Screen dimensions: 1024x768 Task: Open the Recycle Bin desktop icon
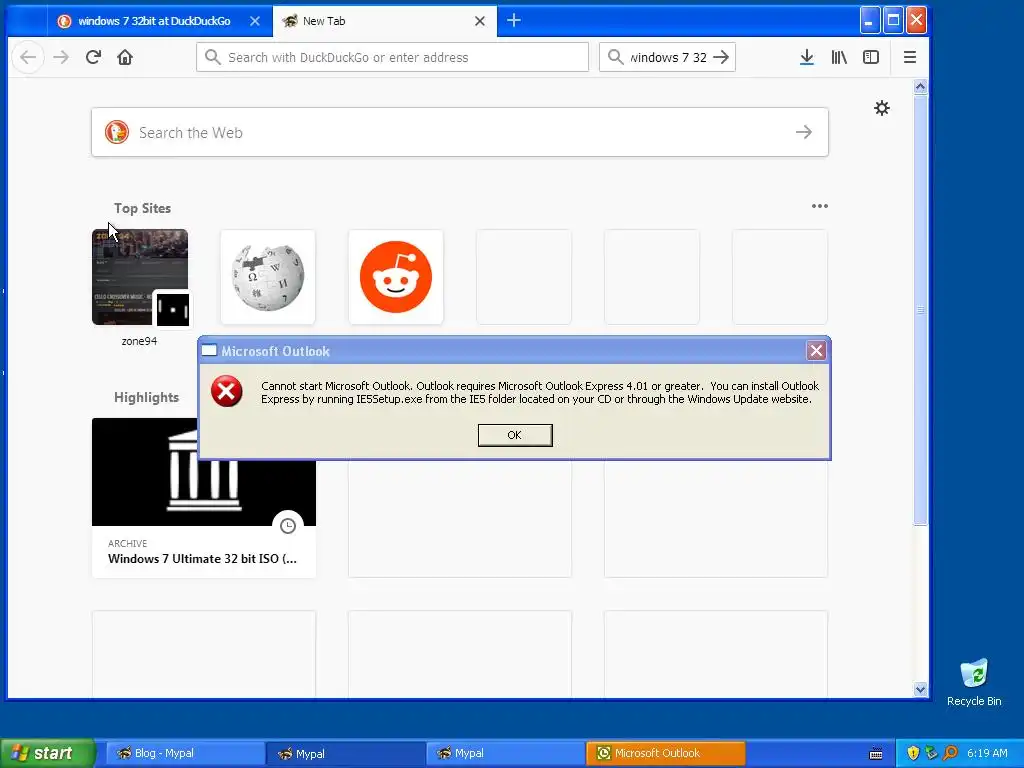pyautogui.click(x=974, y=682)
